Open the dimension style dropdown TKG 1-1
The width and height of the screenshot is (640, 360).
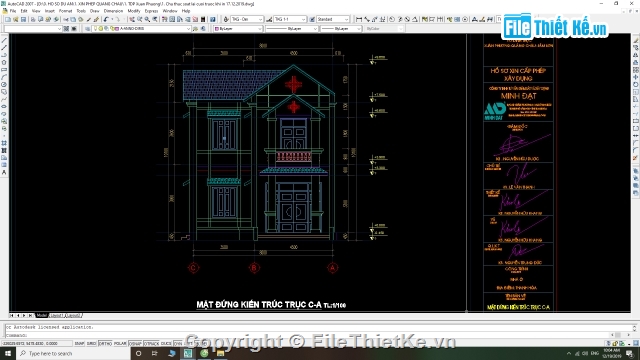click(x=290, y=19)
